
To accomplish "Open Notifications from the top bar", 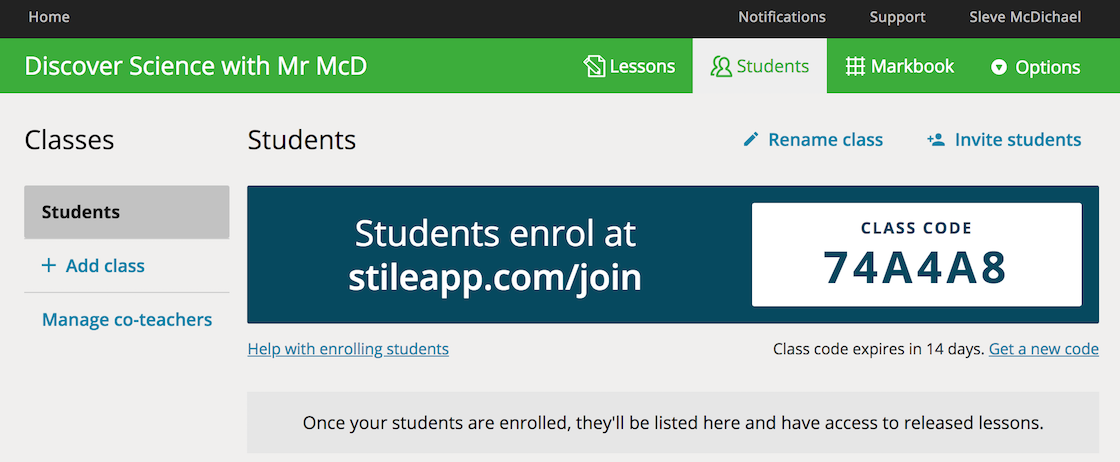I will [x=781, y=17].
